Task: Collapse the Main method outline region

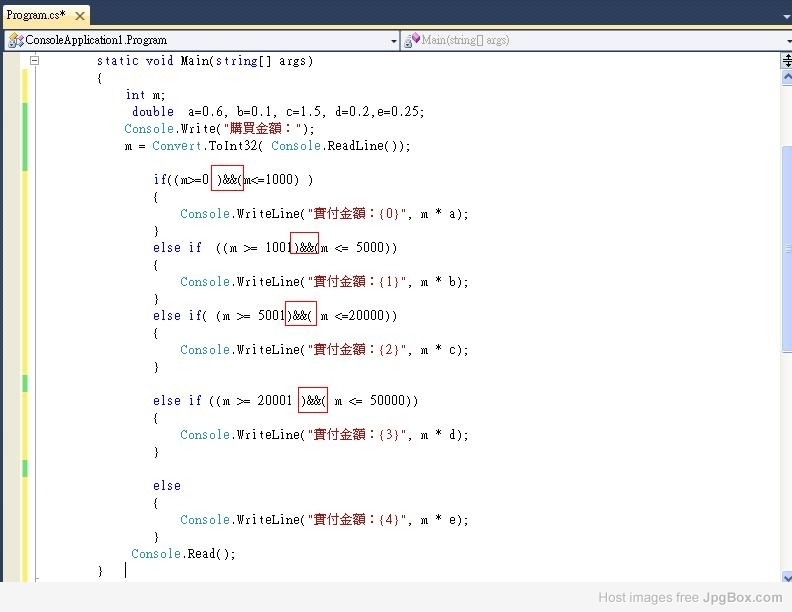Action: click(34, 61)
